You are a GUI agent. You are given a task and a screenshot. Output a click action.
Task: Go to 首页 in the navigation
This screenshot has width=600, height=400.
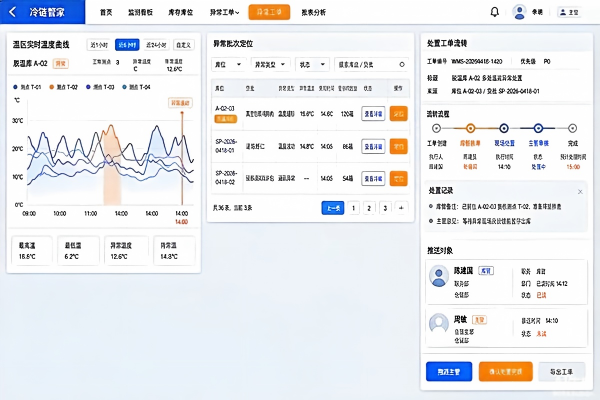[x=106, y=12]
